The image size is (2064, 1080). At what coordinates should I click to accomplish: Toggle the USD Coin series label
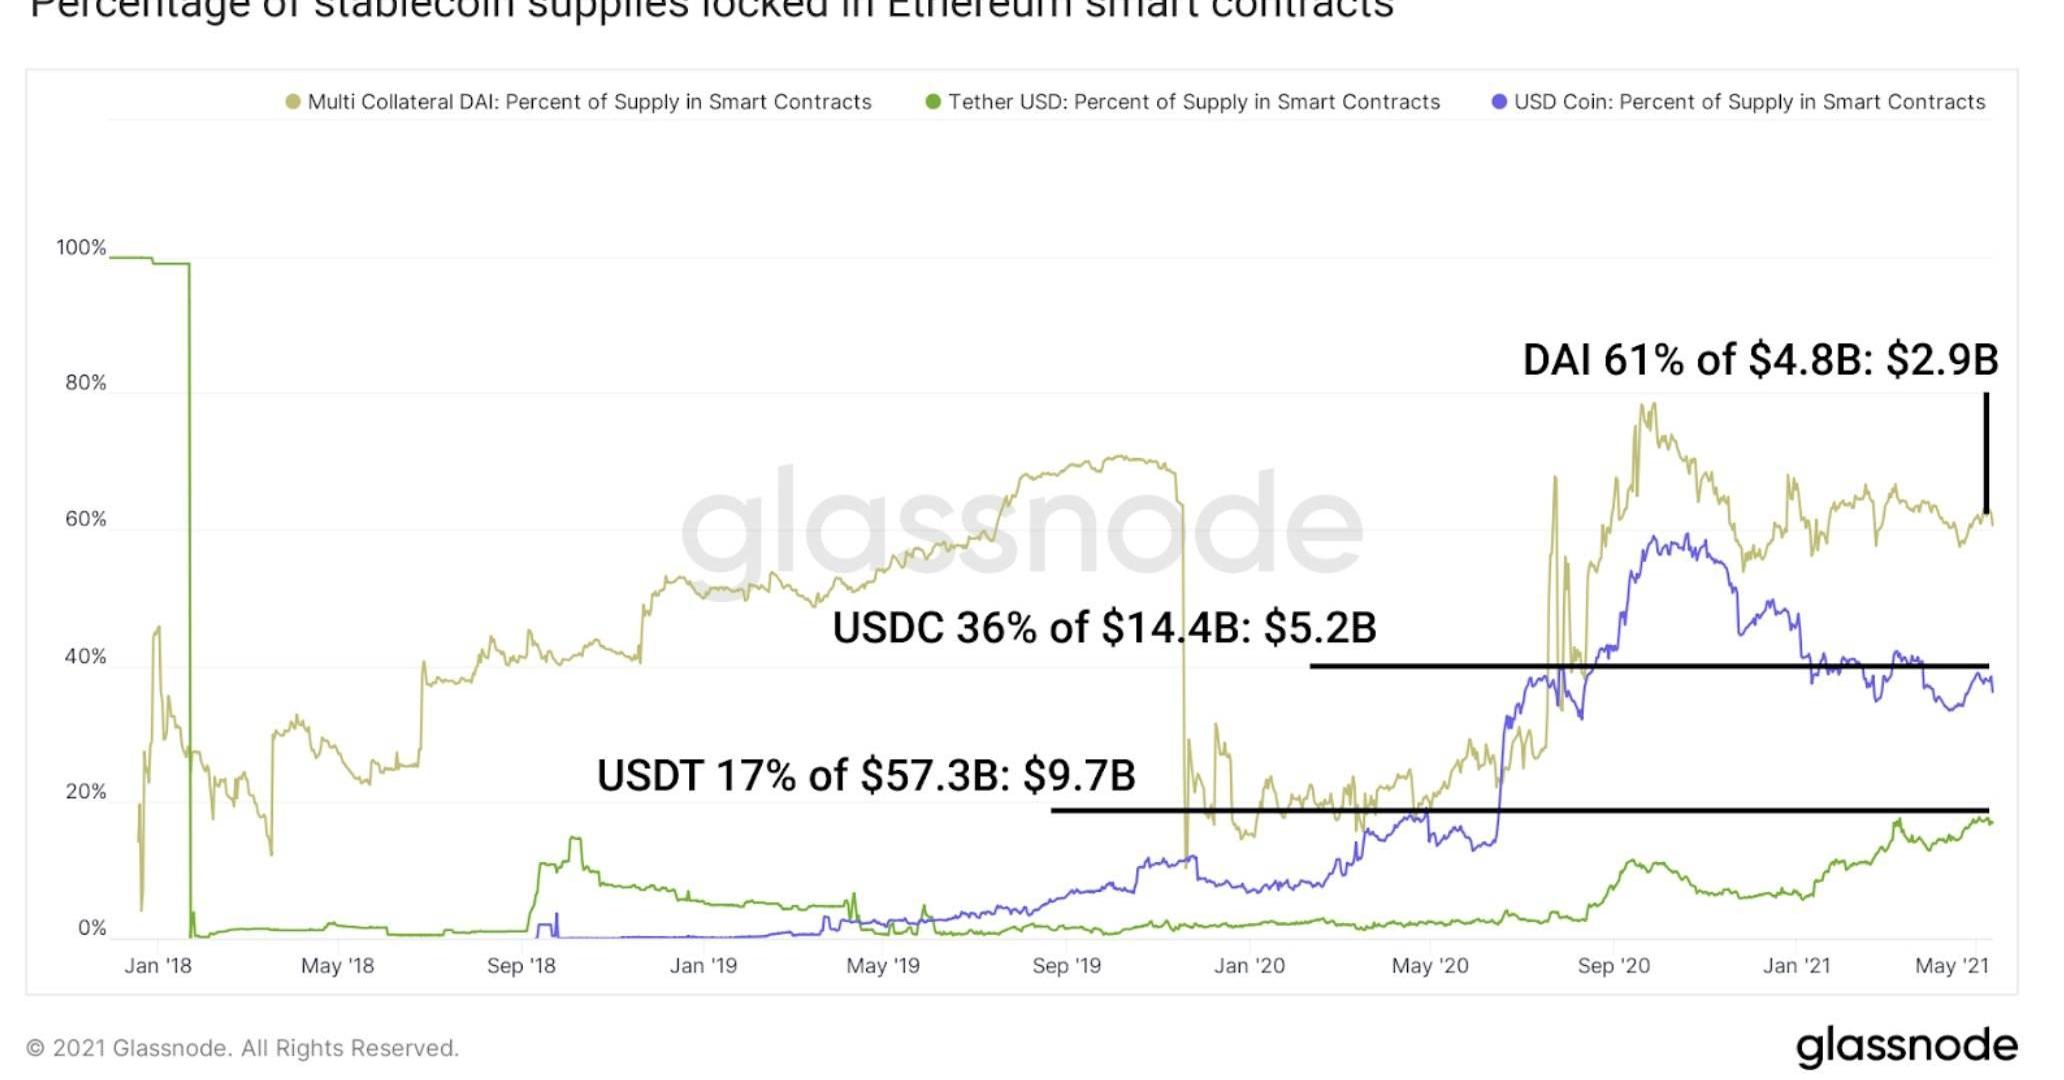(1749, 102)
